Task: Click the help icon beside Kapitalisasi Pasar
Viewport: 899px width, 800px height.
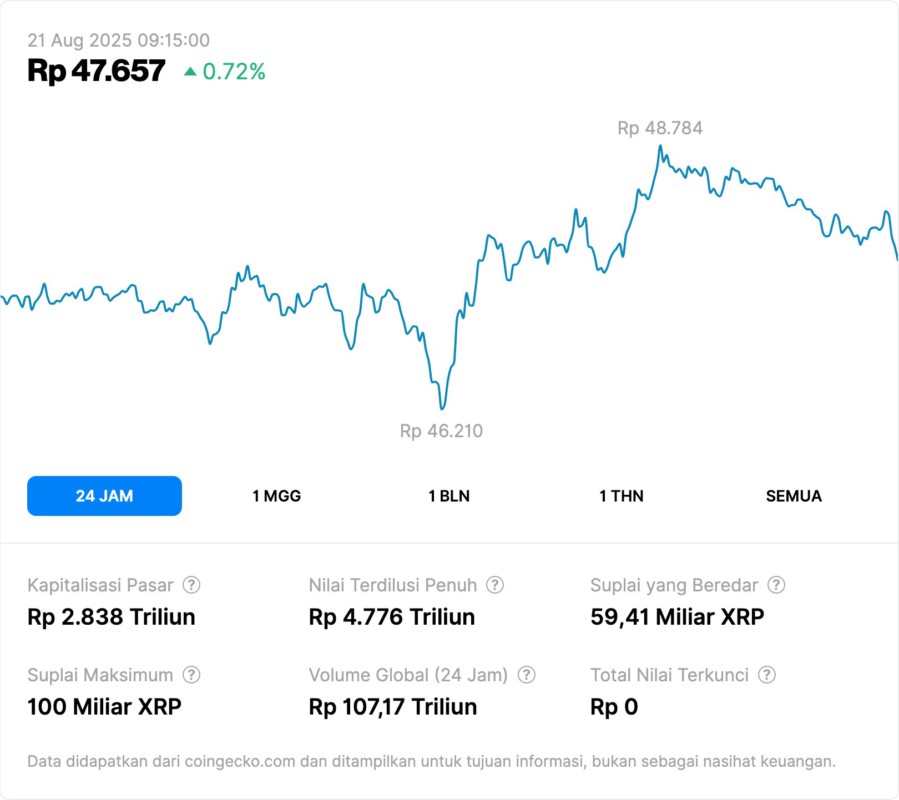Action: pyautogui.click(x=191, y=585)
